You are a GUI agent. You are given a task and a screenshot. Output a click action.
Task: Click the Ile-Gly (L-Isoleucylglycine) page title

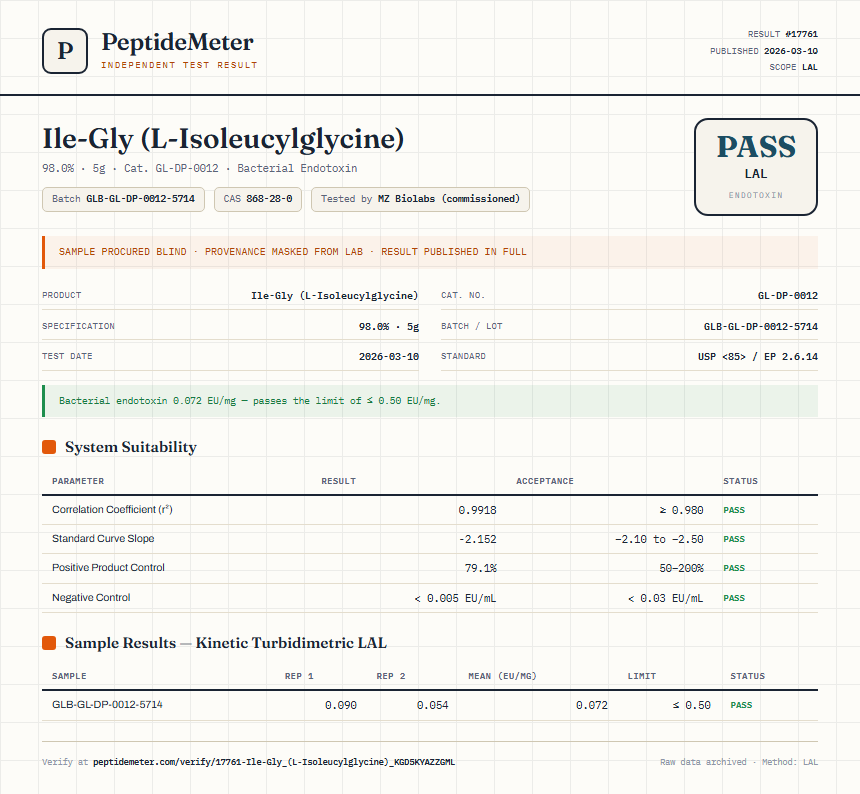[223, 139]
